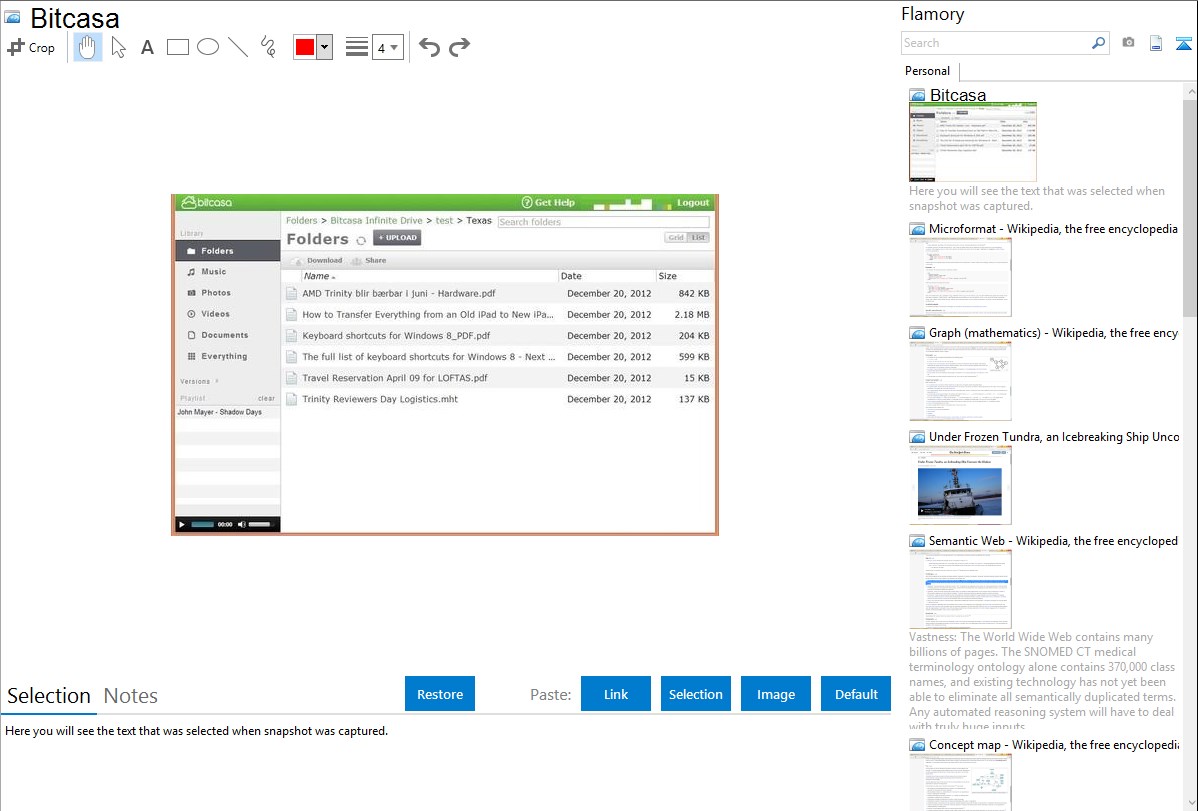Choose the arrow pointer selection tool
Image resolution: width=1198 pixels, height=811 pixels.
pyautogui.click(x=118, y=47)
